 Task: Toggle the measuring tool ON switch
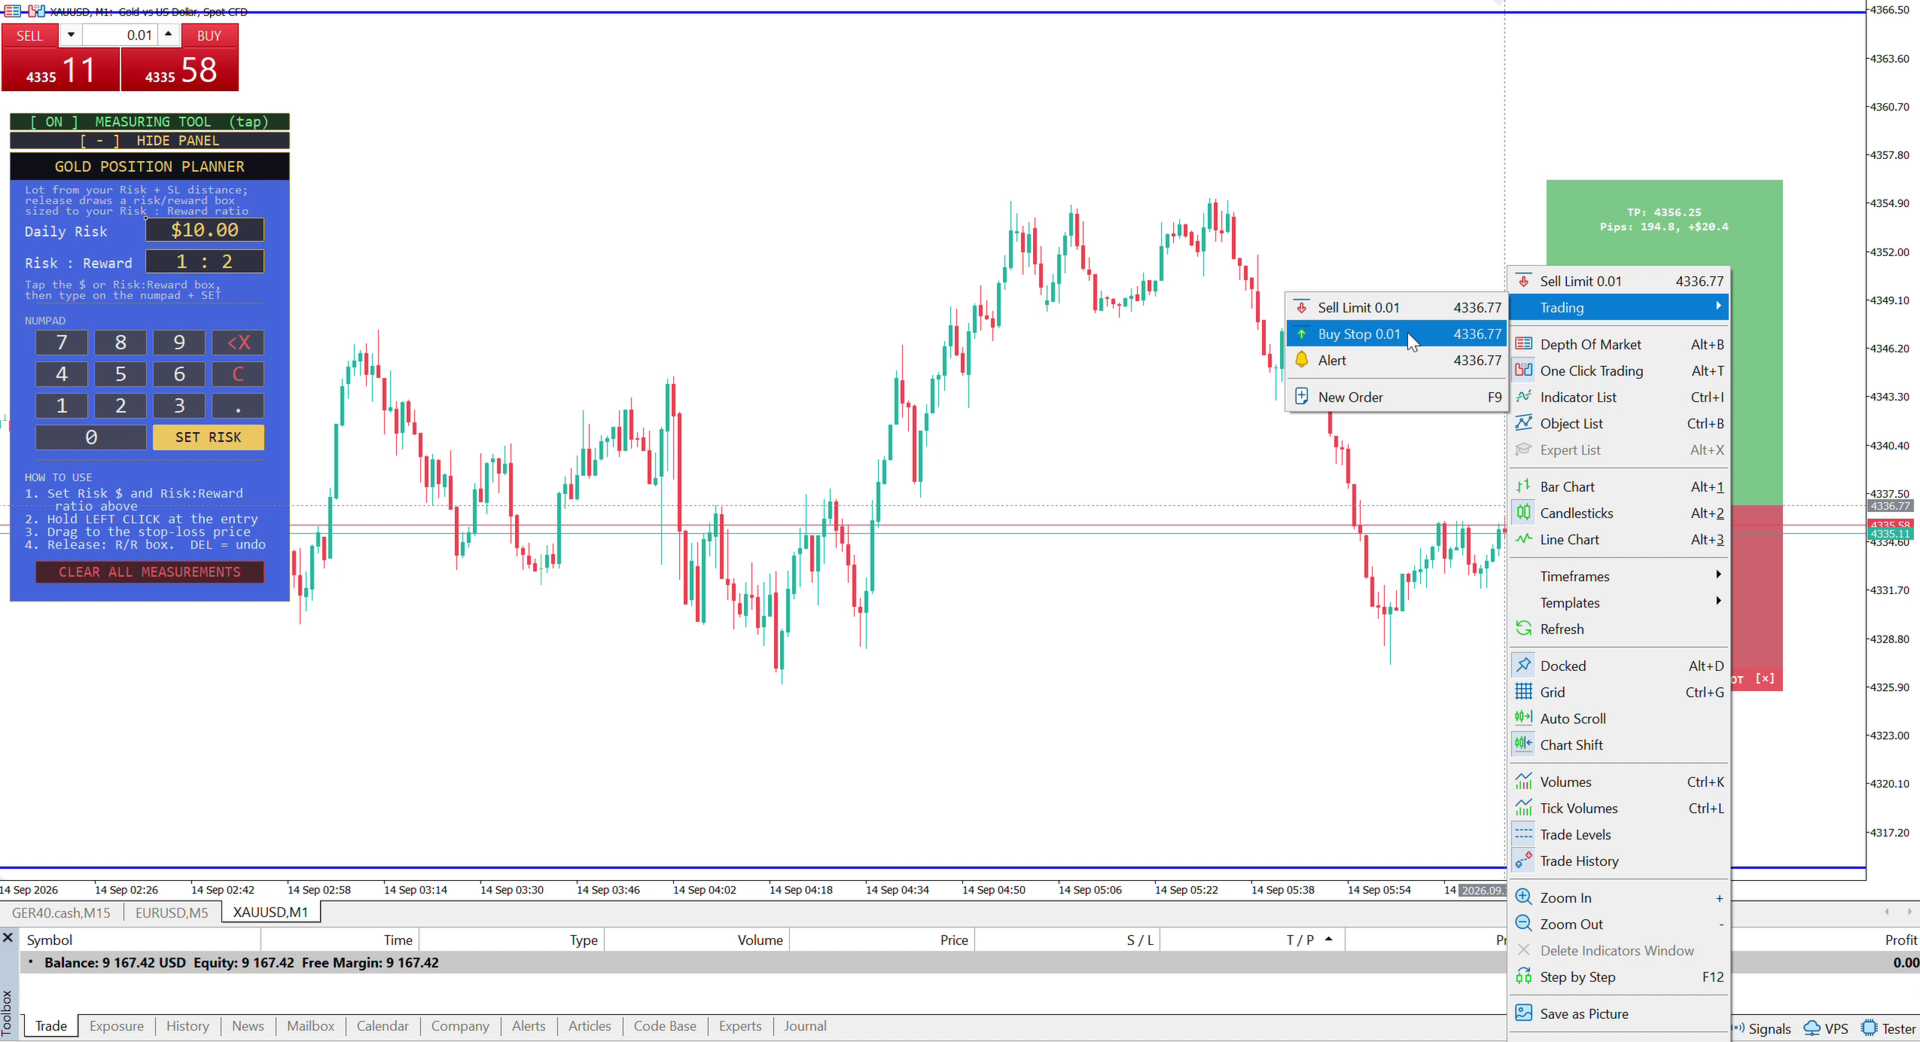[x=149, y=122]
